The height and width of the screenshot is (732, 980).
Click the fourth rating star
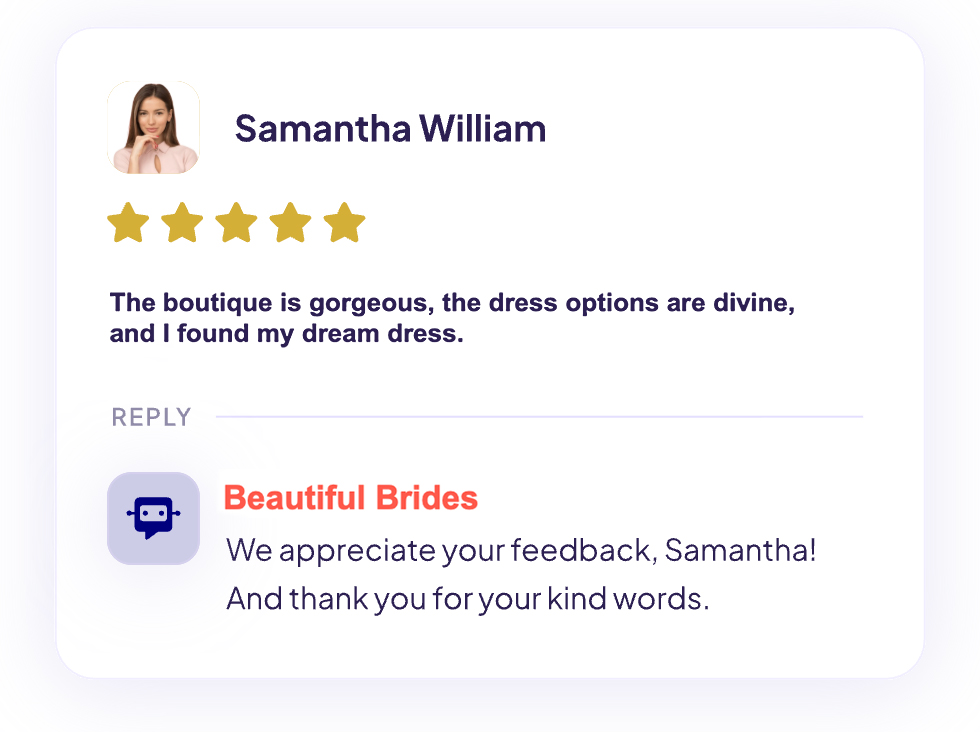pos(290,222)
